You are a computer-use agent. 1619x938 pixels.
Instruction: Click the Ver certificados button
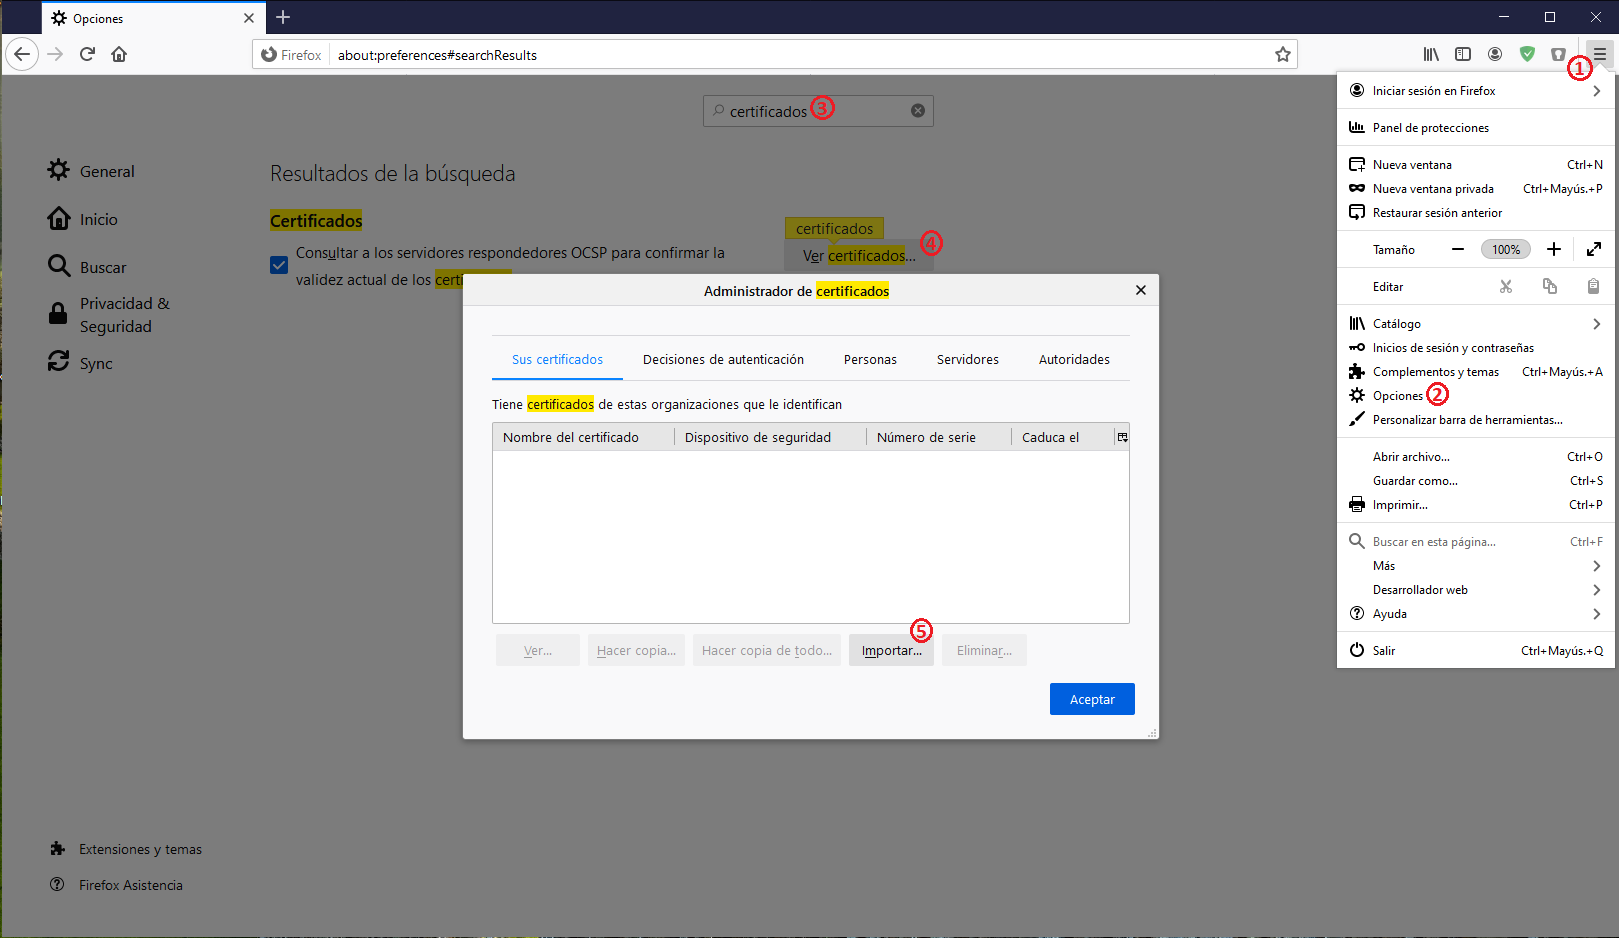pos(859,256)
